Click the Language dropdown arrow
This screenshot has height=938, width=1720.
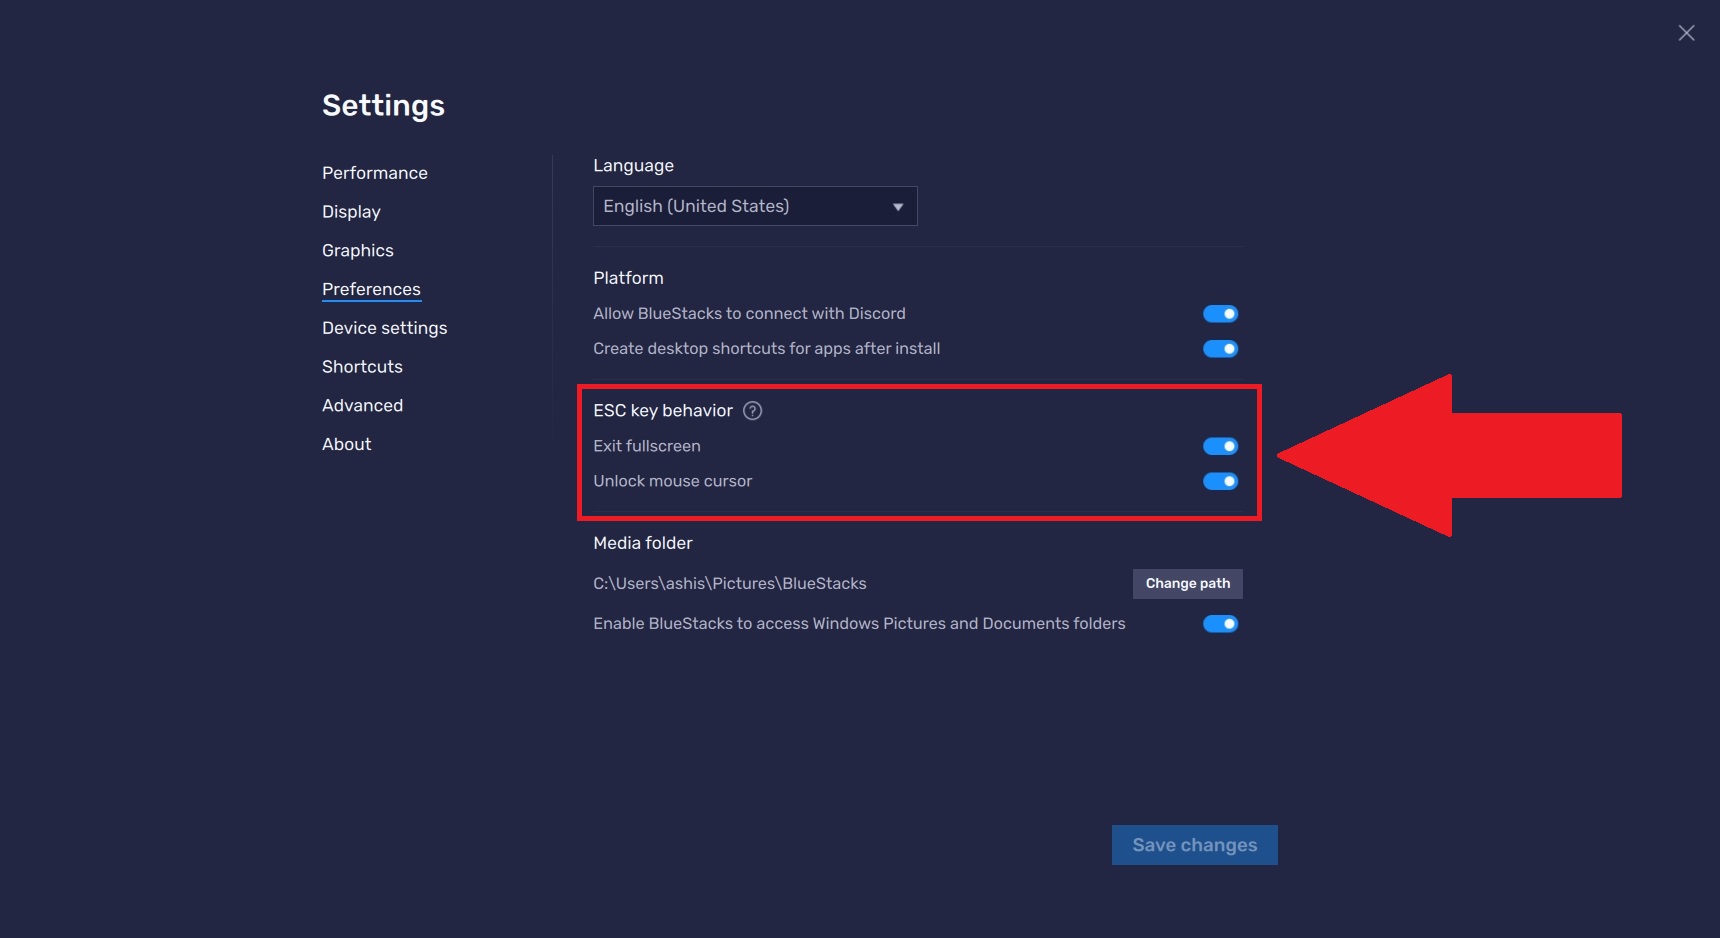click(x=897, y=207)
